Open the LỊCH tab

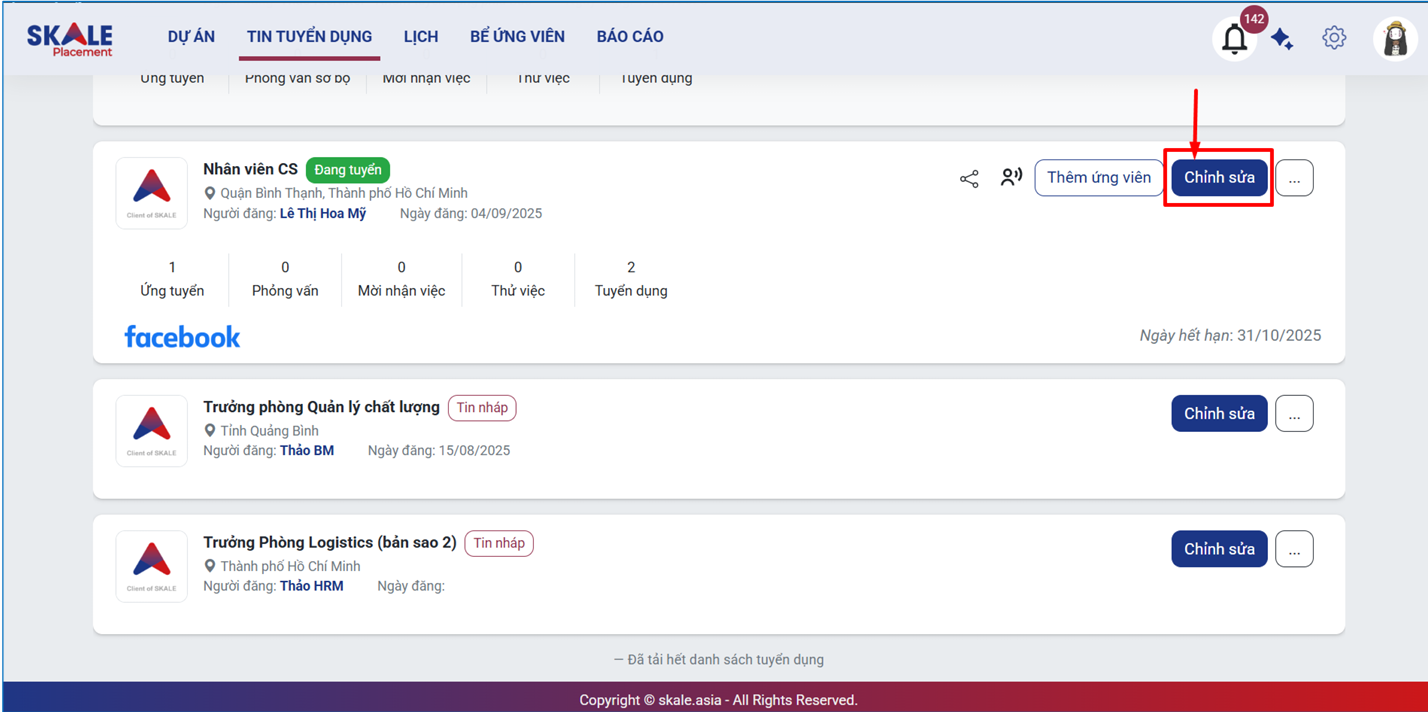421,37
